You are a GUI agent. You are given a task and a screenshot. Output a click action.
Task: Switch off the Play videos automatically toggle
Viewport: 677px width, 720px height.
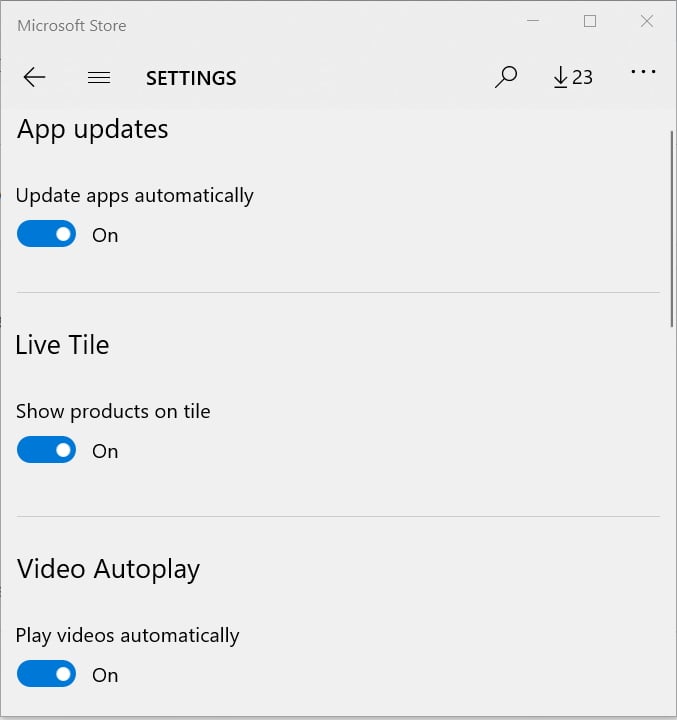click(x=46, y=674)
